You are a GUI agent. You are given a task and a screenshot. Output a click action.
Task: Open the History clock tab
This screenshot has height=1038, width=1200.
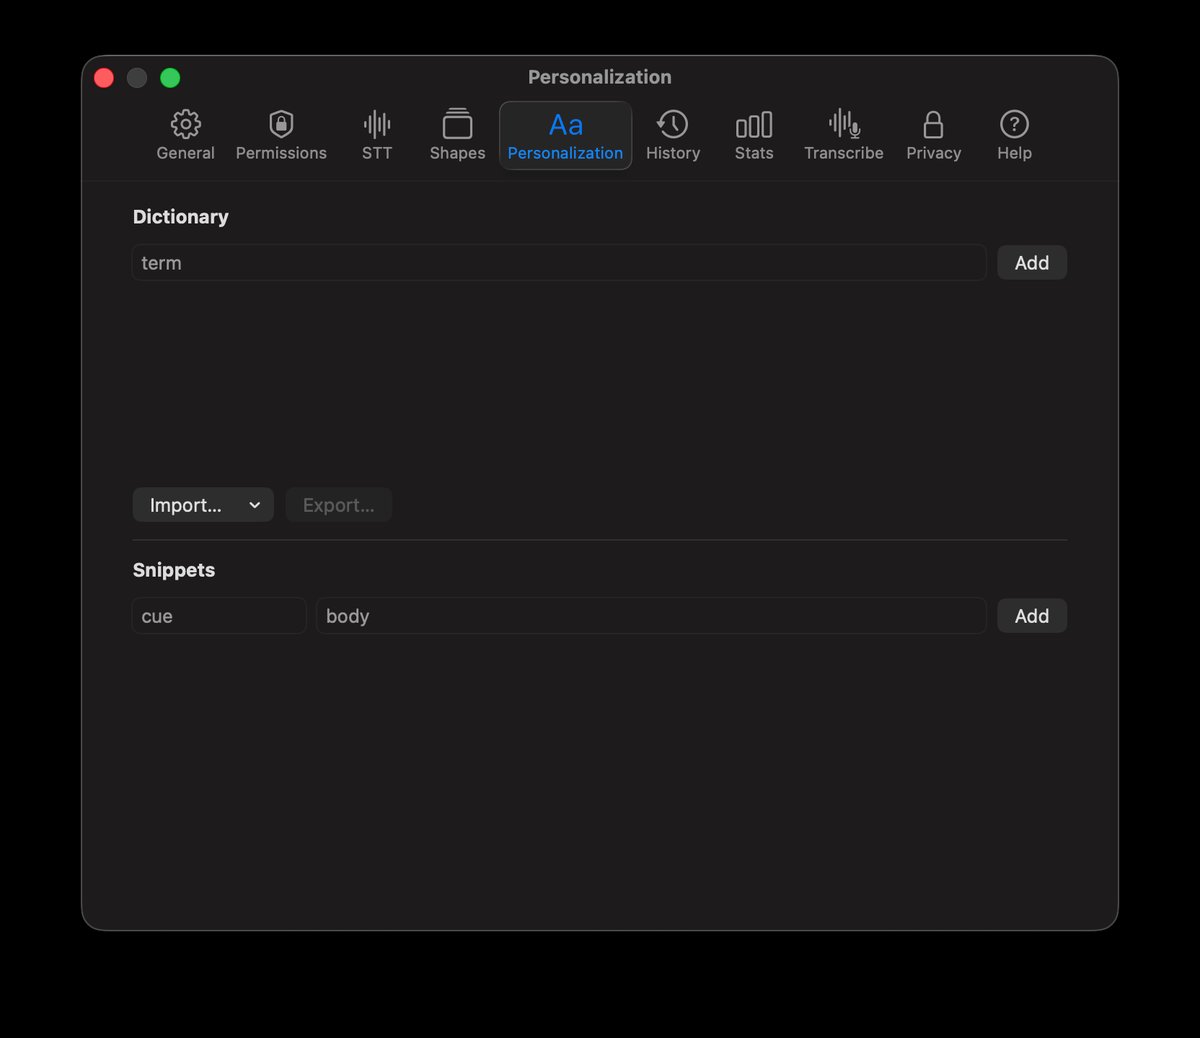tap(673, 136)
